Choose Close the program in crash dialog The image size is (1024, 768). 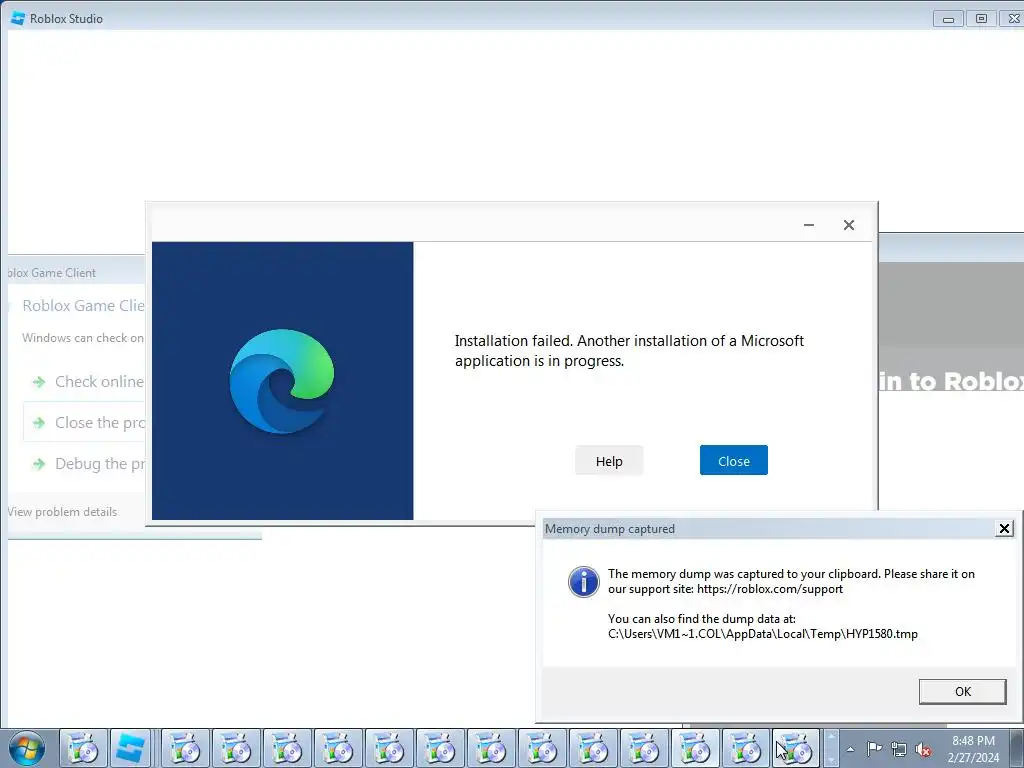pos(84,423)
